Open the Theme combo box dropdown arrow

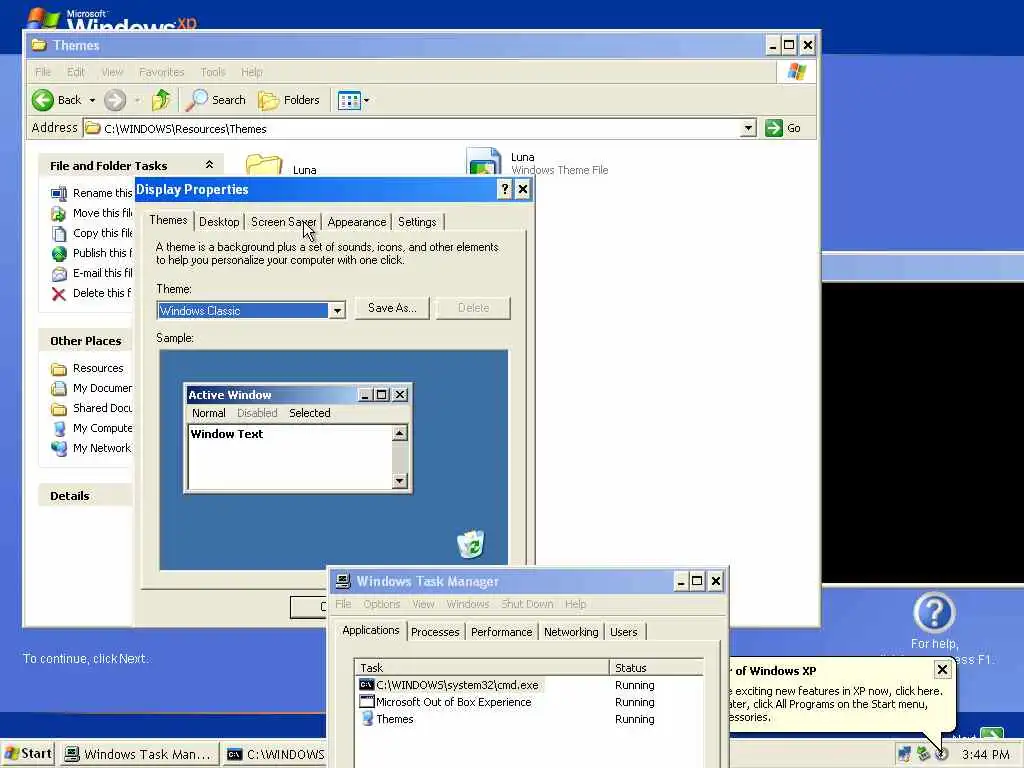(337, 311)
